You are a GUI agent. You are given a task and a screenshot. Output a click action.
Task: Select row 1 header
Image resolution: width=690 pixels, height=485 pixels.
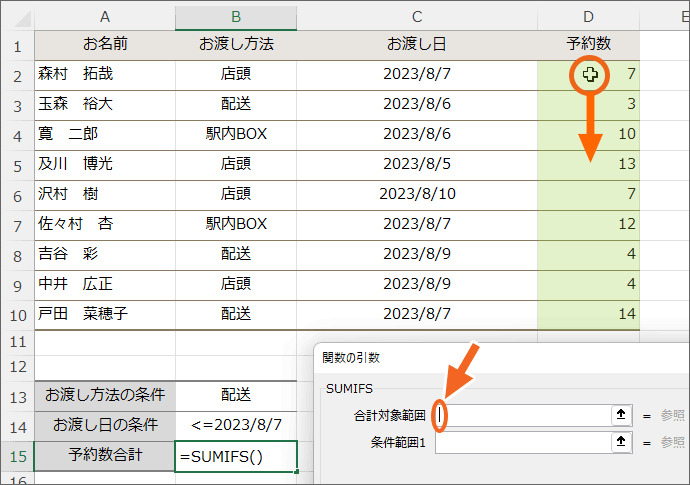(18, 46)
